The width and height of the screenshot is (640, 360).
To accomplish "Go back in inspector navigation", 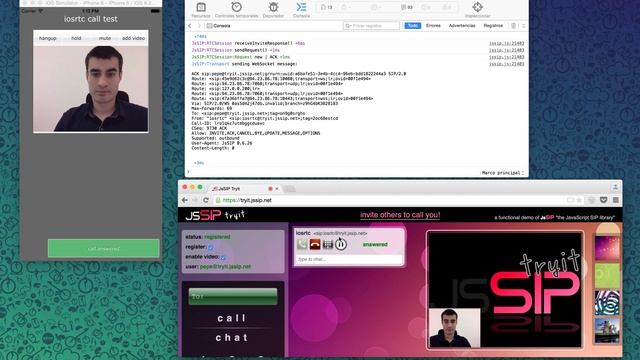I will click(190, 26).
